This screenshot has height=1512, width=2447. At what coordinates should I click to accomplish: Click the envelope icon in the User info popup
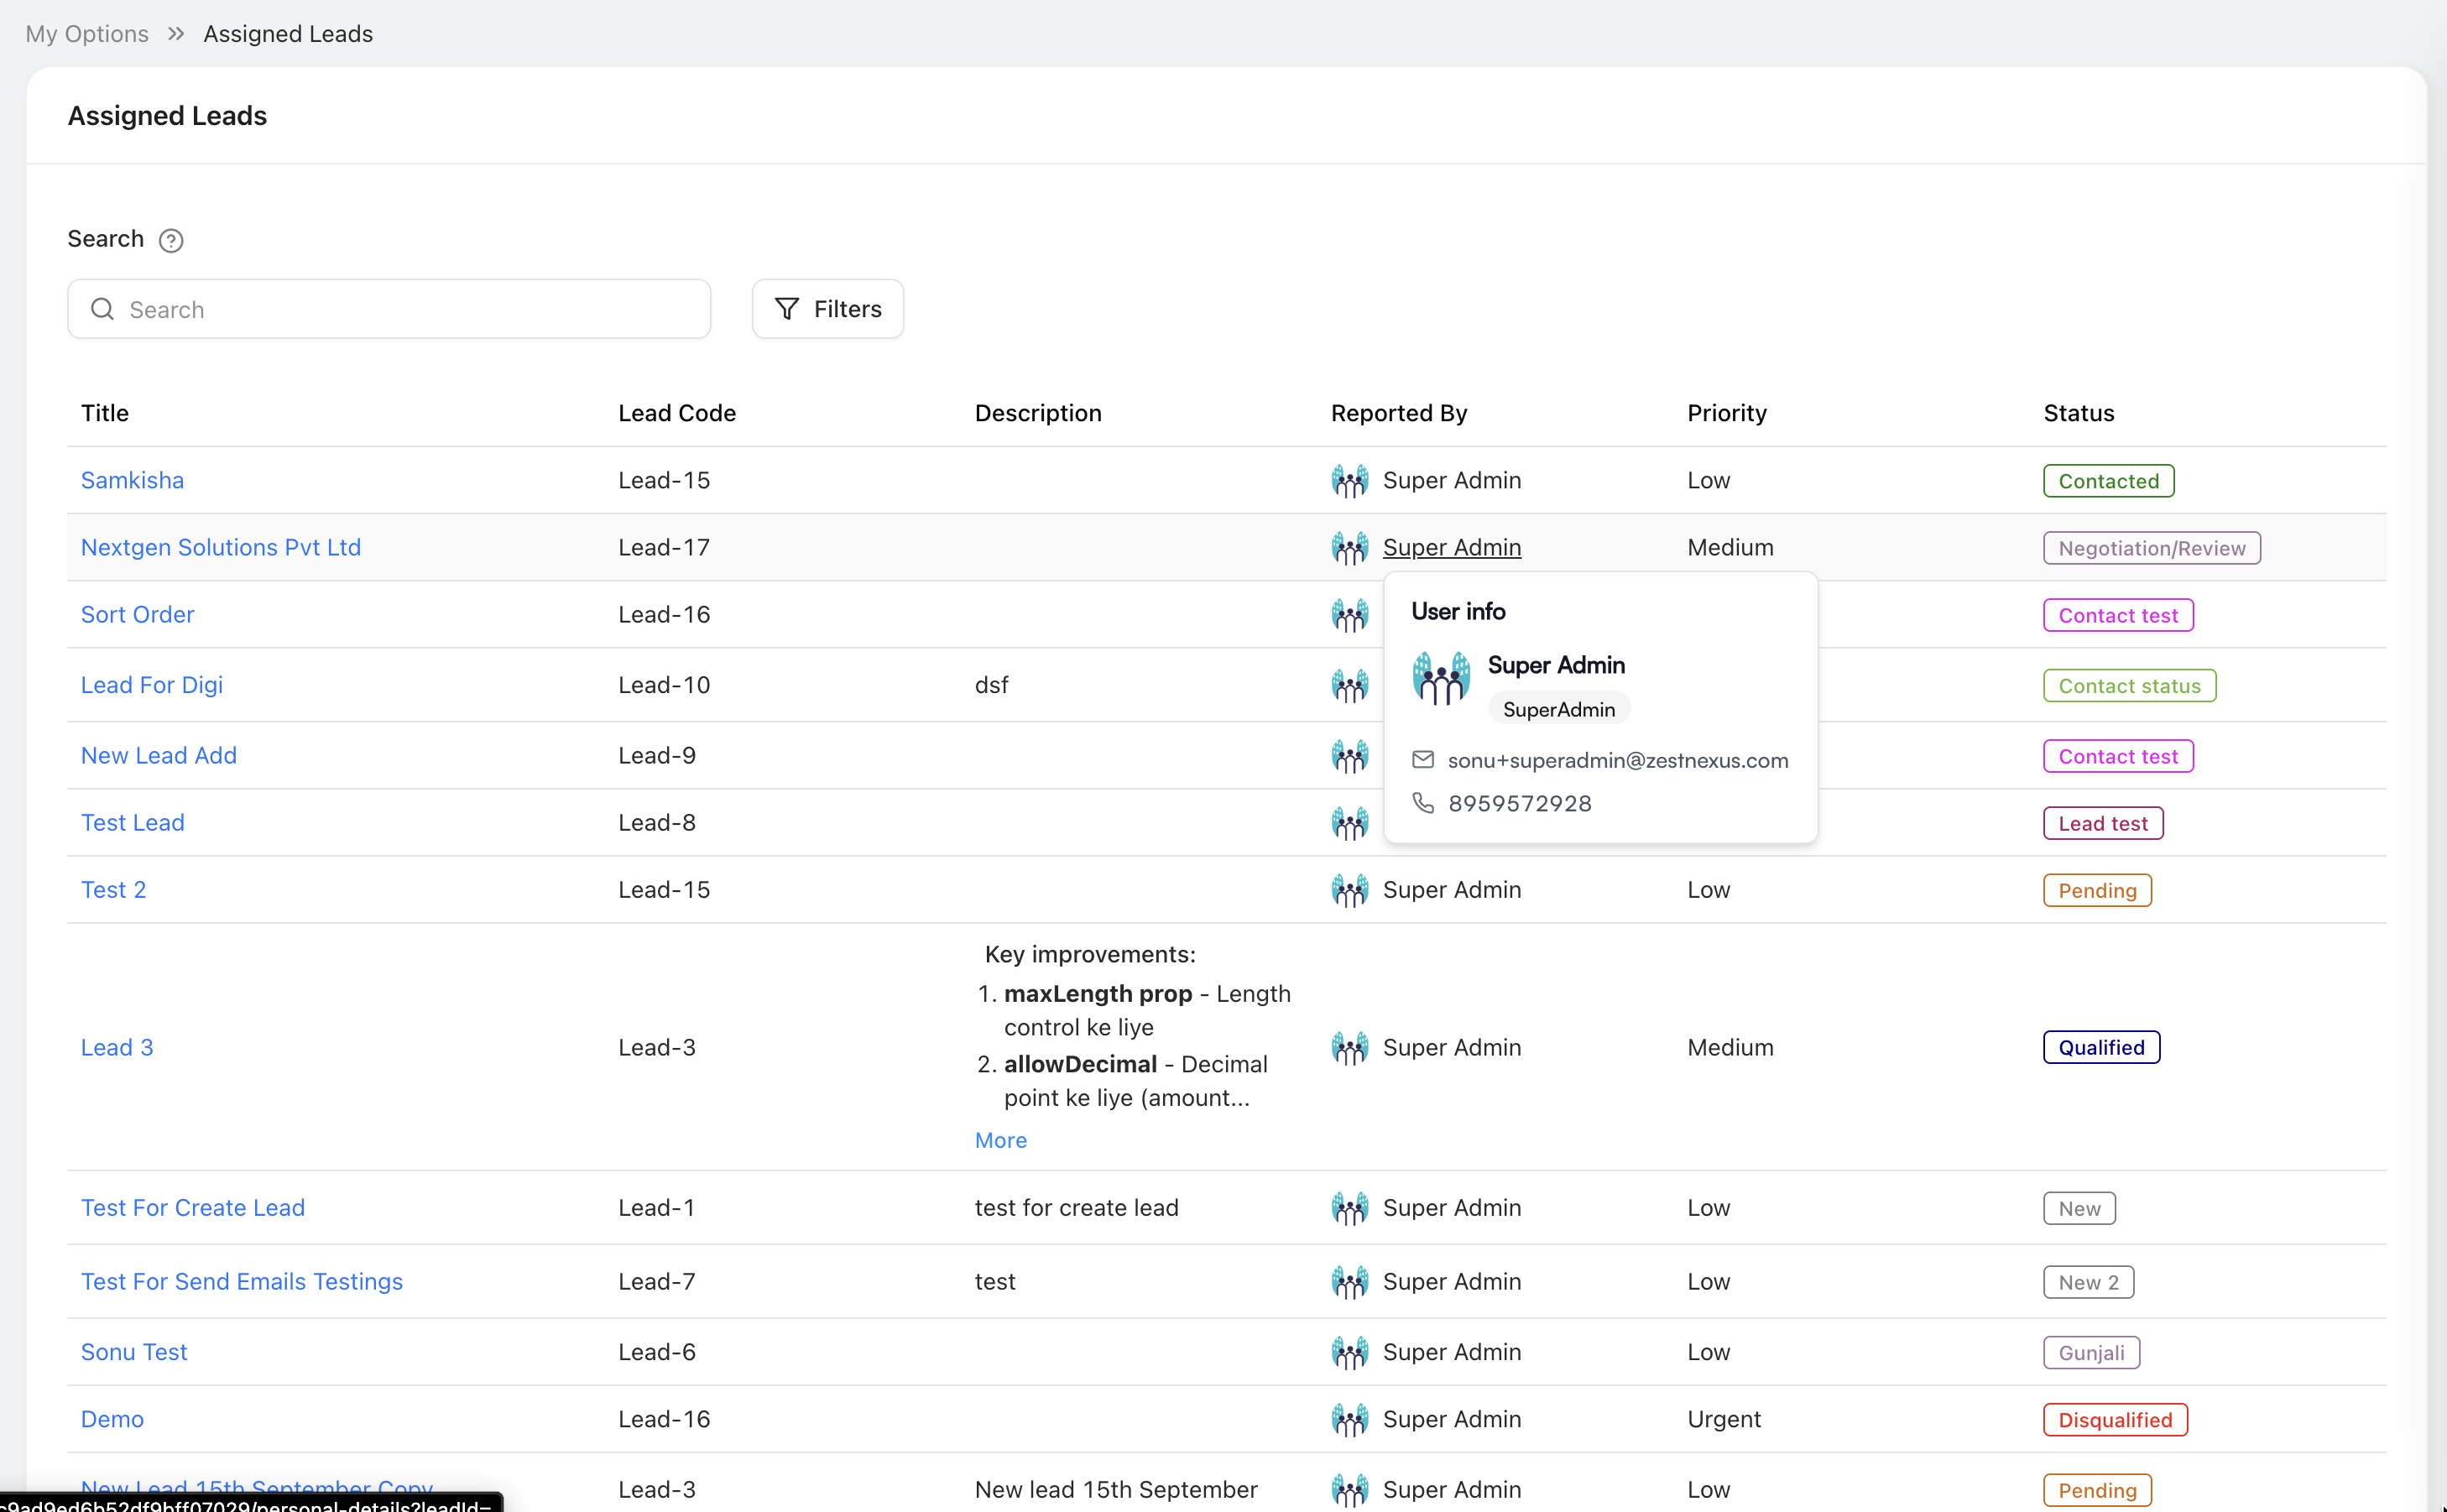(1422, 760)
